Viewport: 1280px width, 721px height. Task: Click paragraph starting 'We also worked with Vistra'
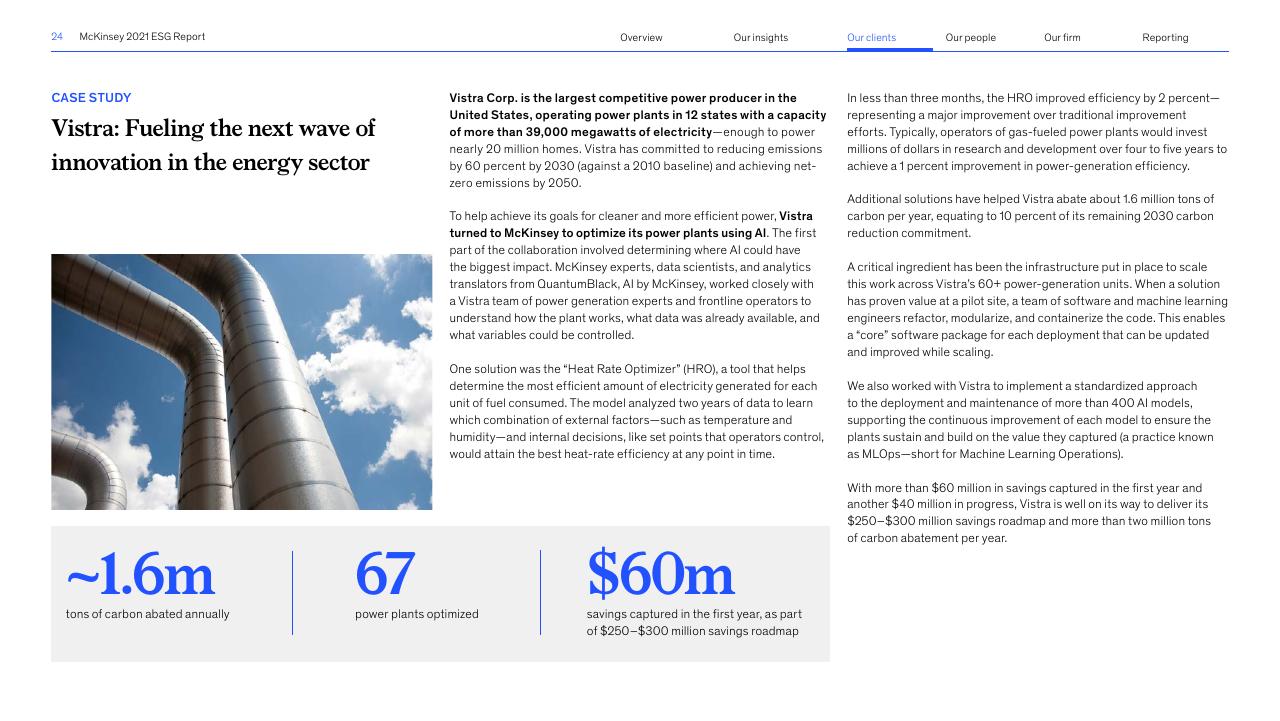click(x=1030, y=420)
